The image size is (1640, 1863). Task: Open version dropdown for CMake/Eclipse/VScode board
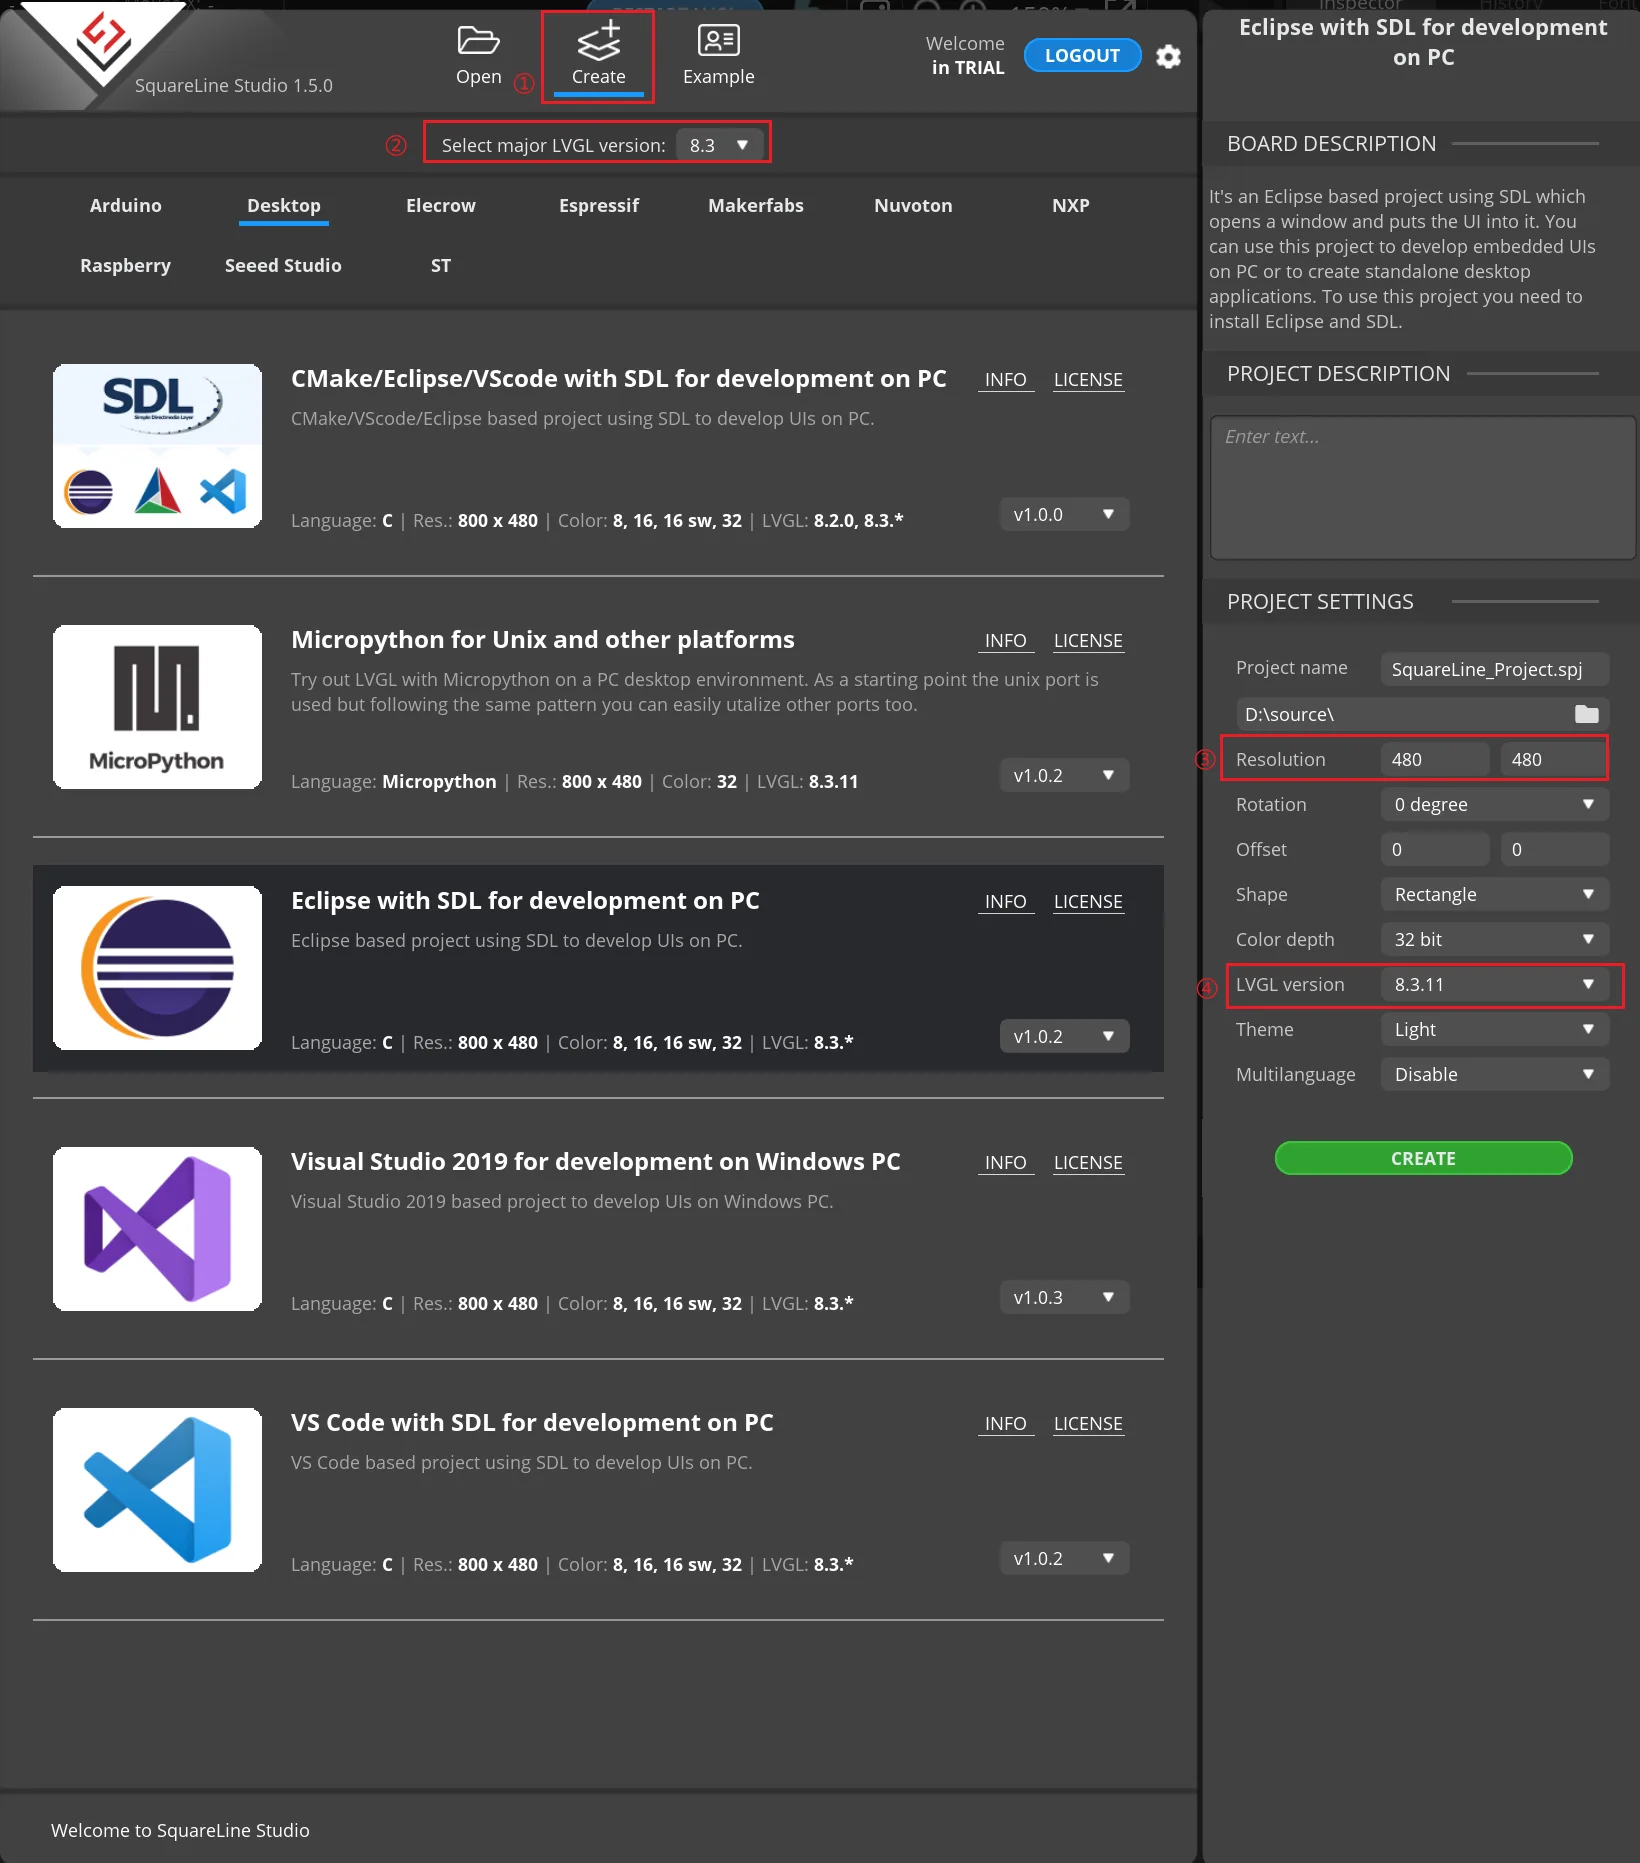[x=1064, y=515]
